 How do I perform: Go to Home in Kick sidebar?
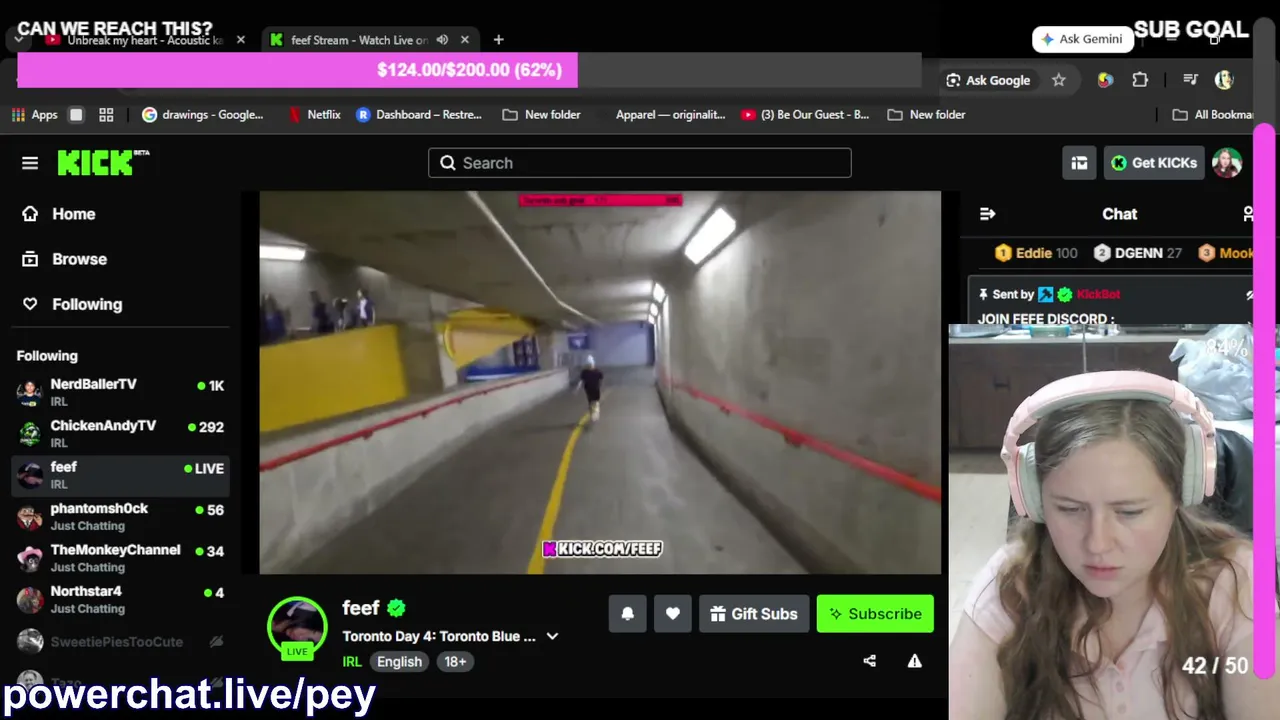(x=120, y=214)
